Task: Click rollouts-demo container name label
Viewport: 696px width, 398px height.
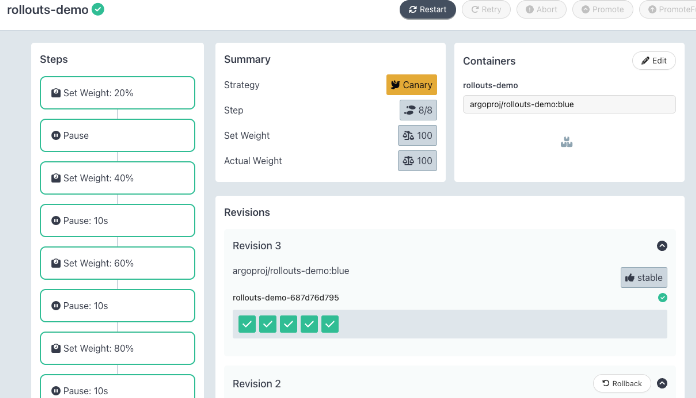Action: coord(490,85)
